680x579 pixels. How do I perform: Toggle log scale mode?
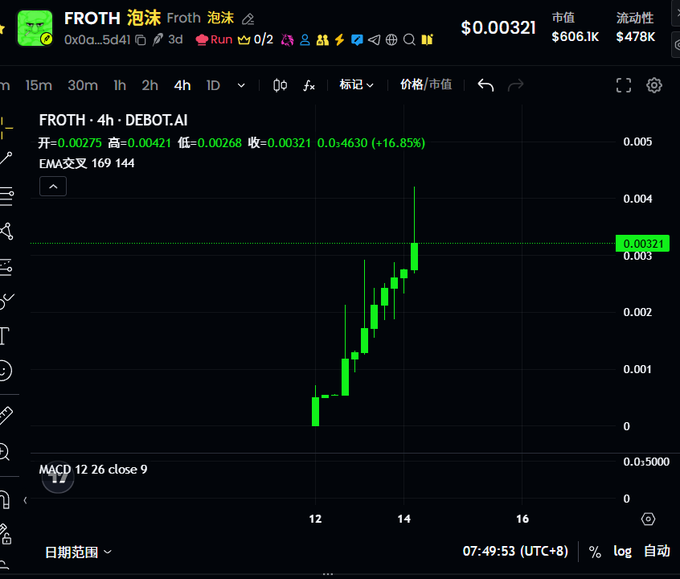pos(622,551)
